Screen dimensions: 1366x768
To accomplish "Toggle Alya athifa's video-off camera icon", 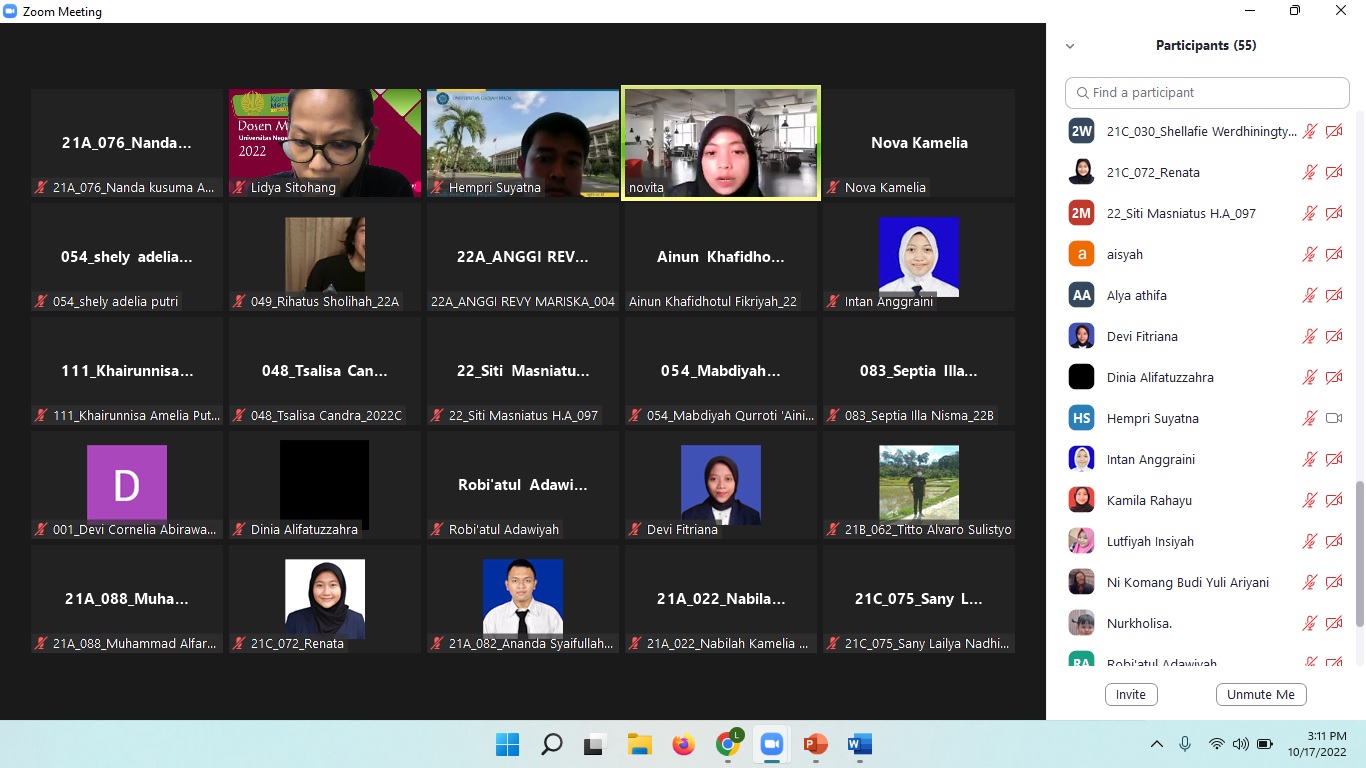I will pos(1333,295).
